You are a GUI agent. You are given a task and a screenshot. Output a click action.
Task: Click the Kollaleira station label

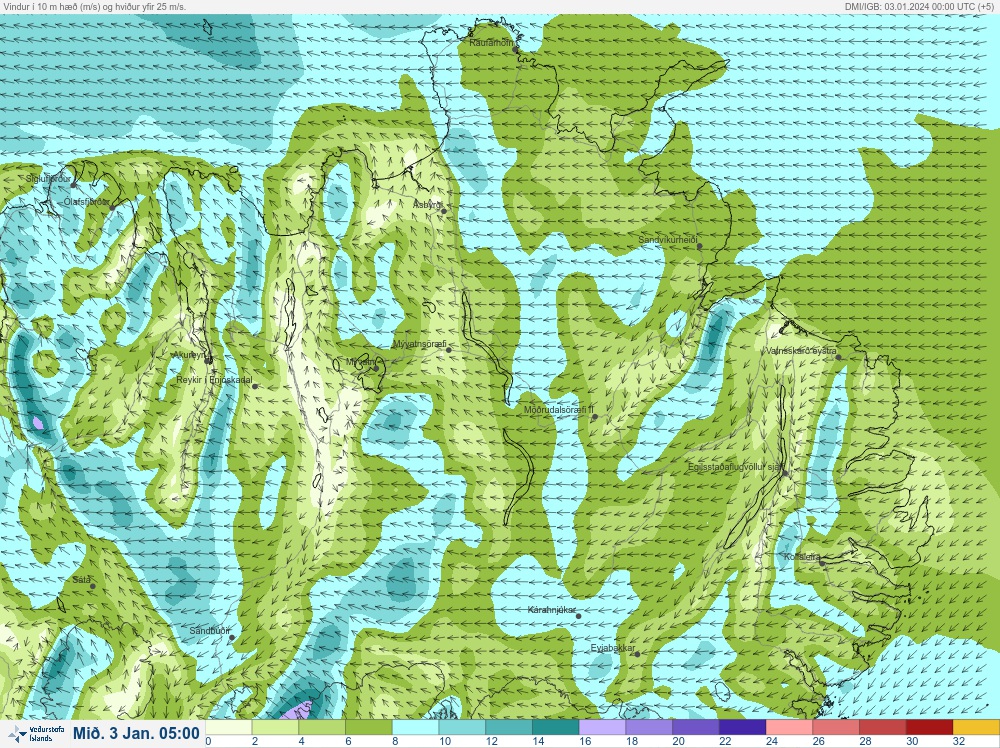(x=802, y=557)
